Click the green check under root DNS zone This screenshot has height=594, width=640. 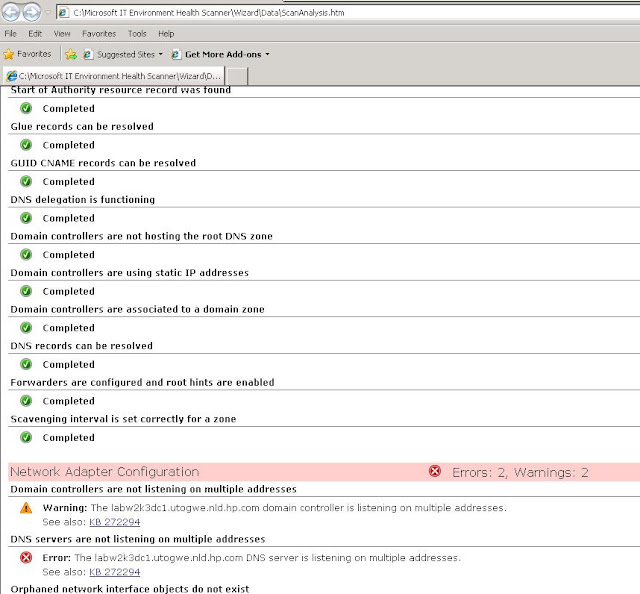[26, 254]
